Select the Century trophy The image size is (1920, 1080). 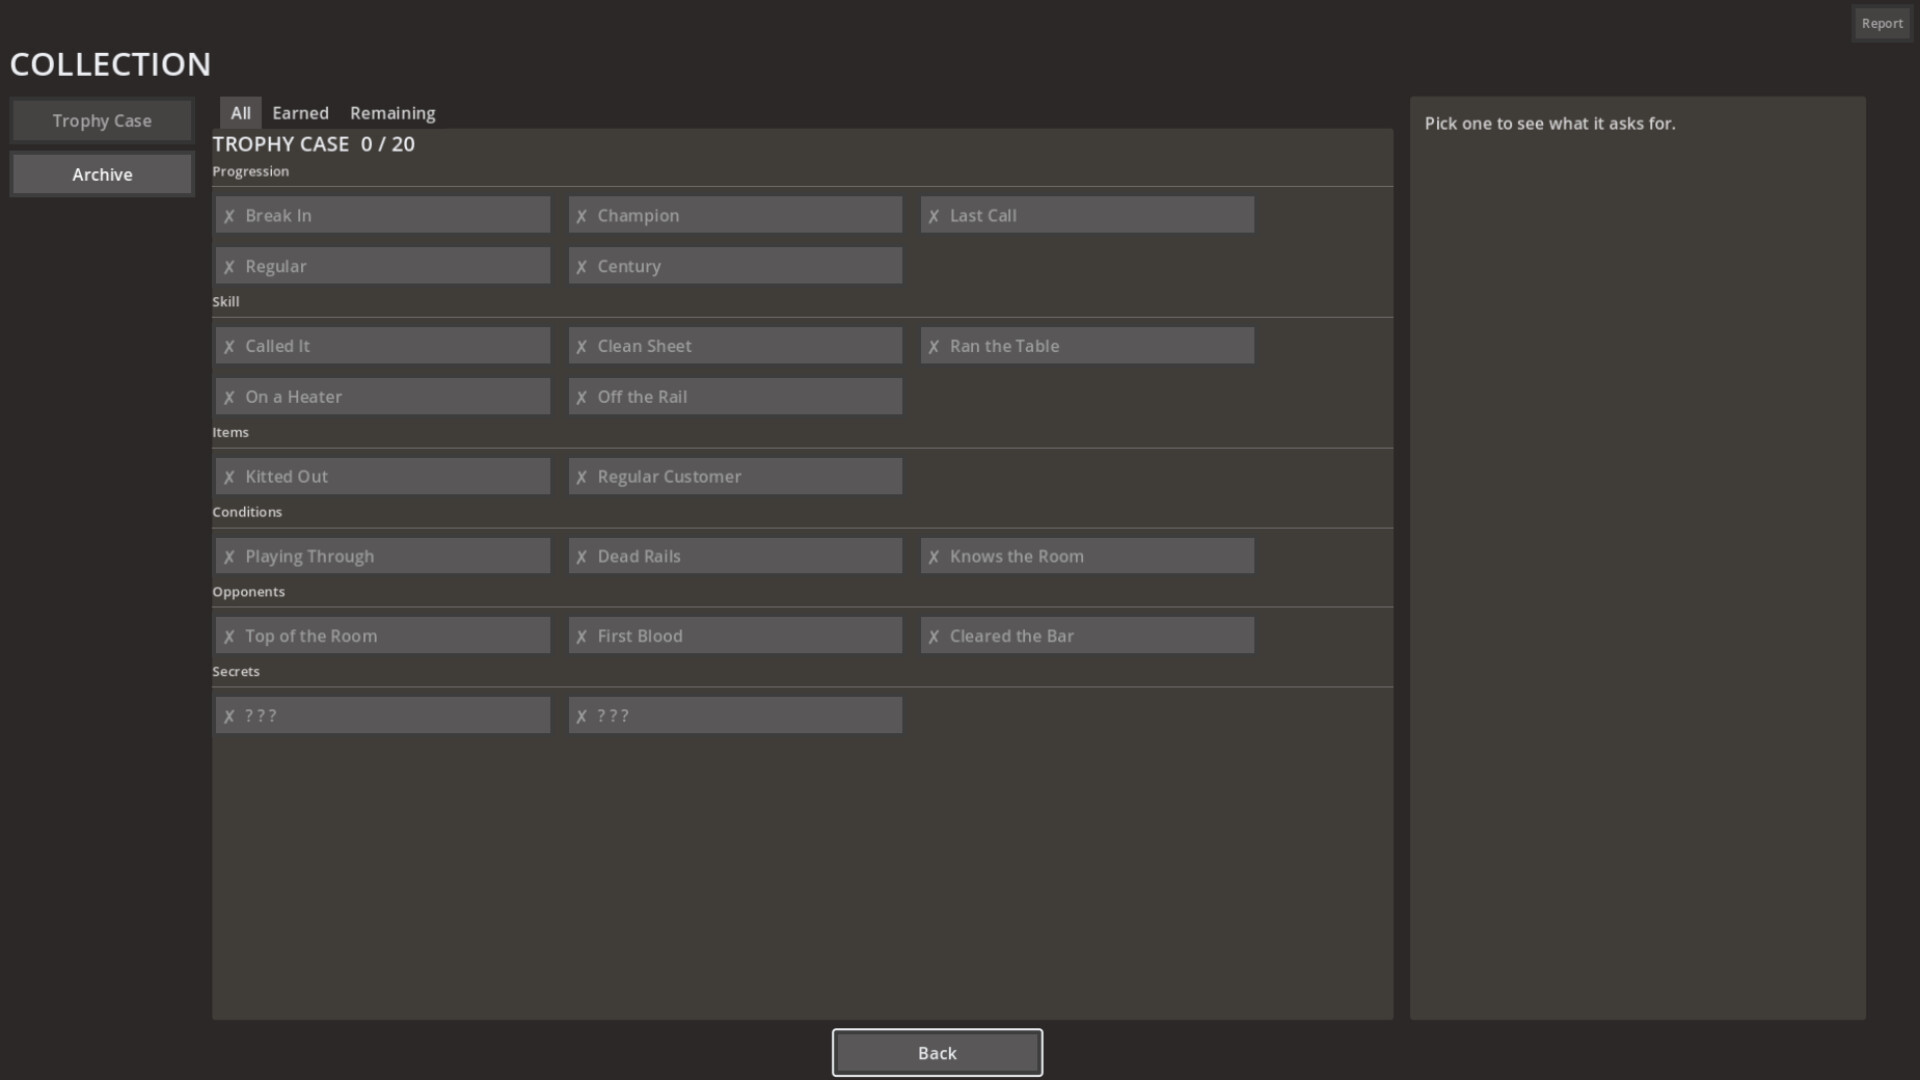coord(735,266)
